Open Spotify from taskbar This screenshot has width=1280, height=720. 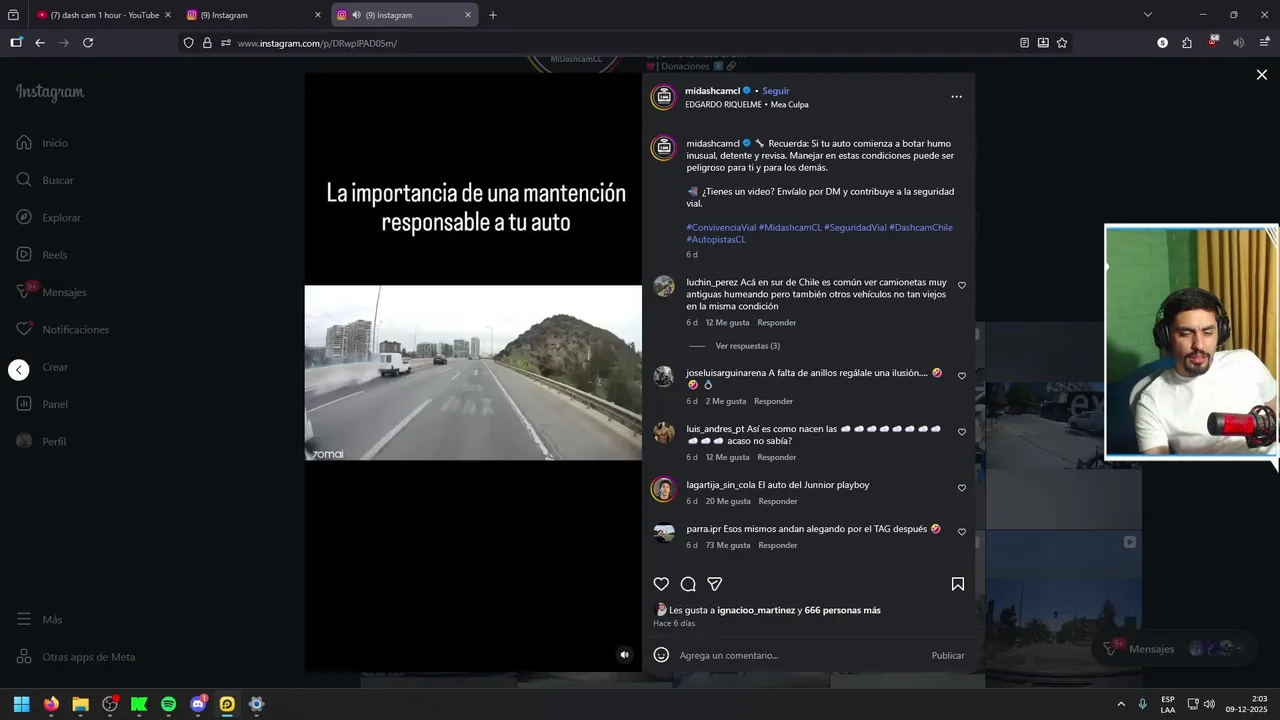click(168, 704)
